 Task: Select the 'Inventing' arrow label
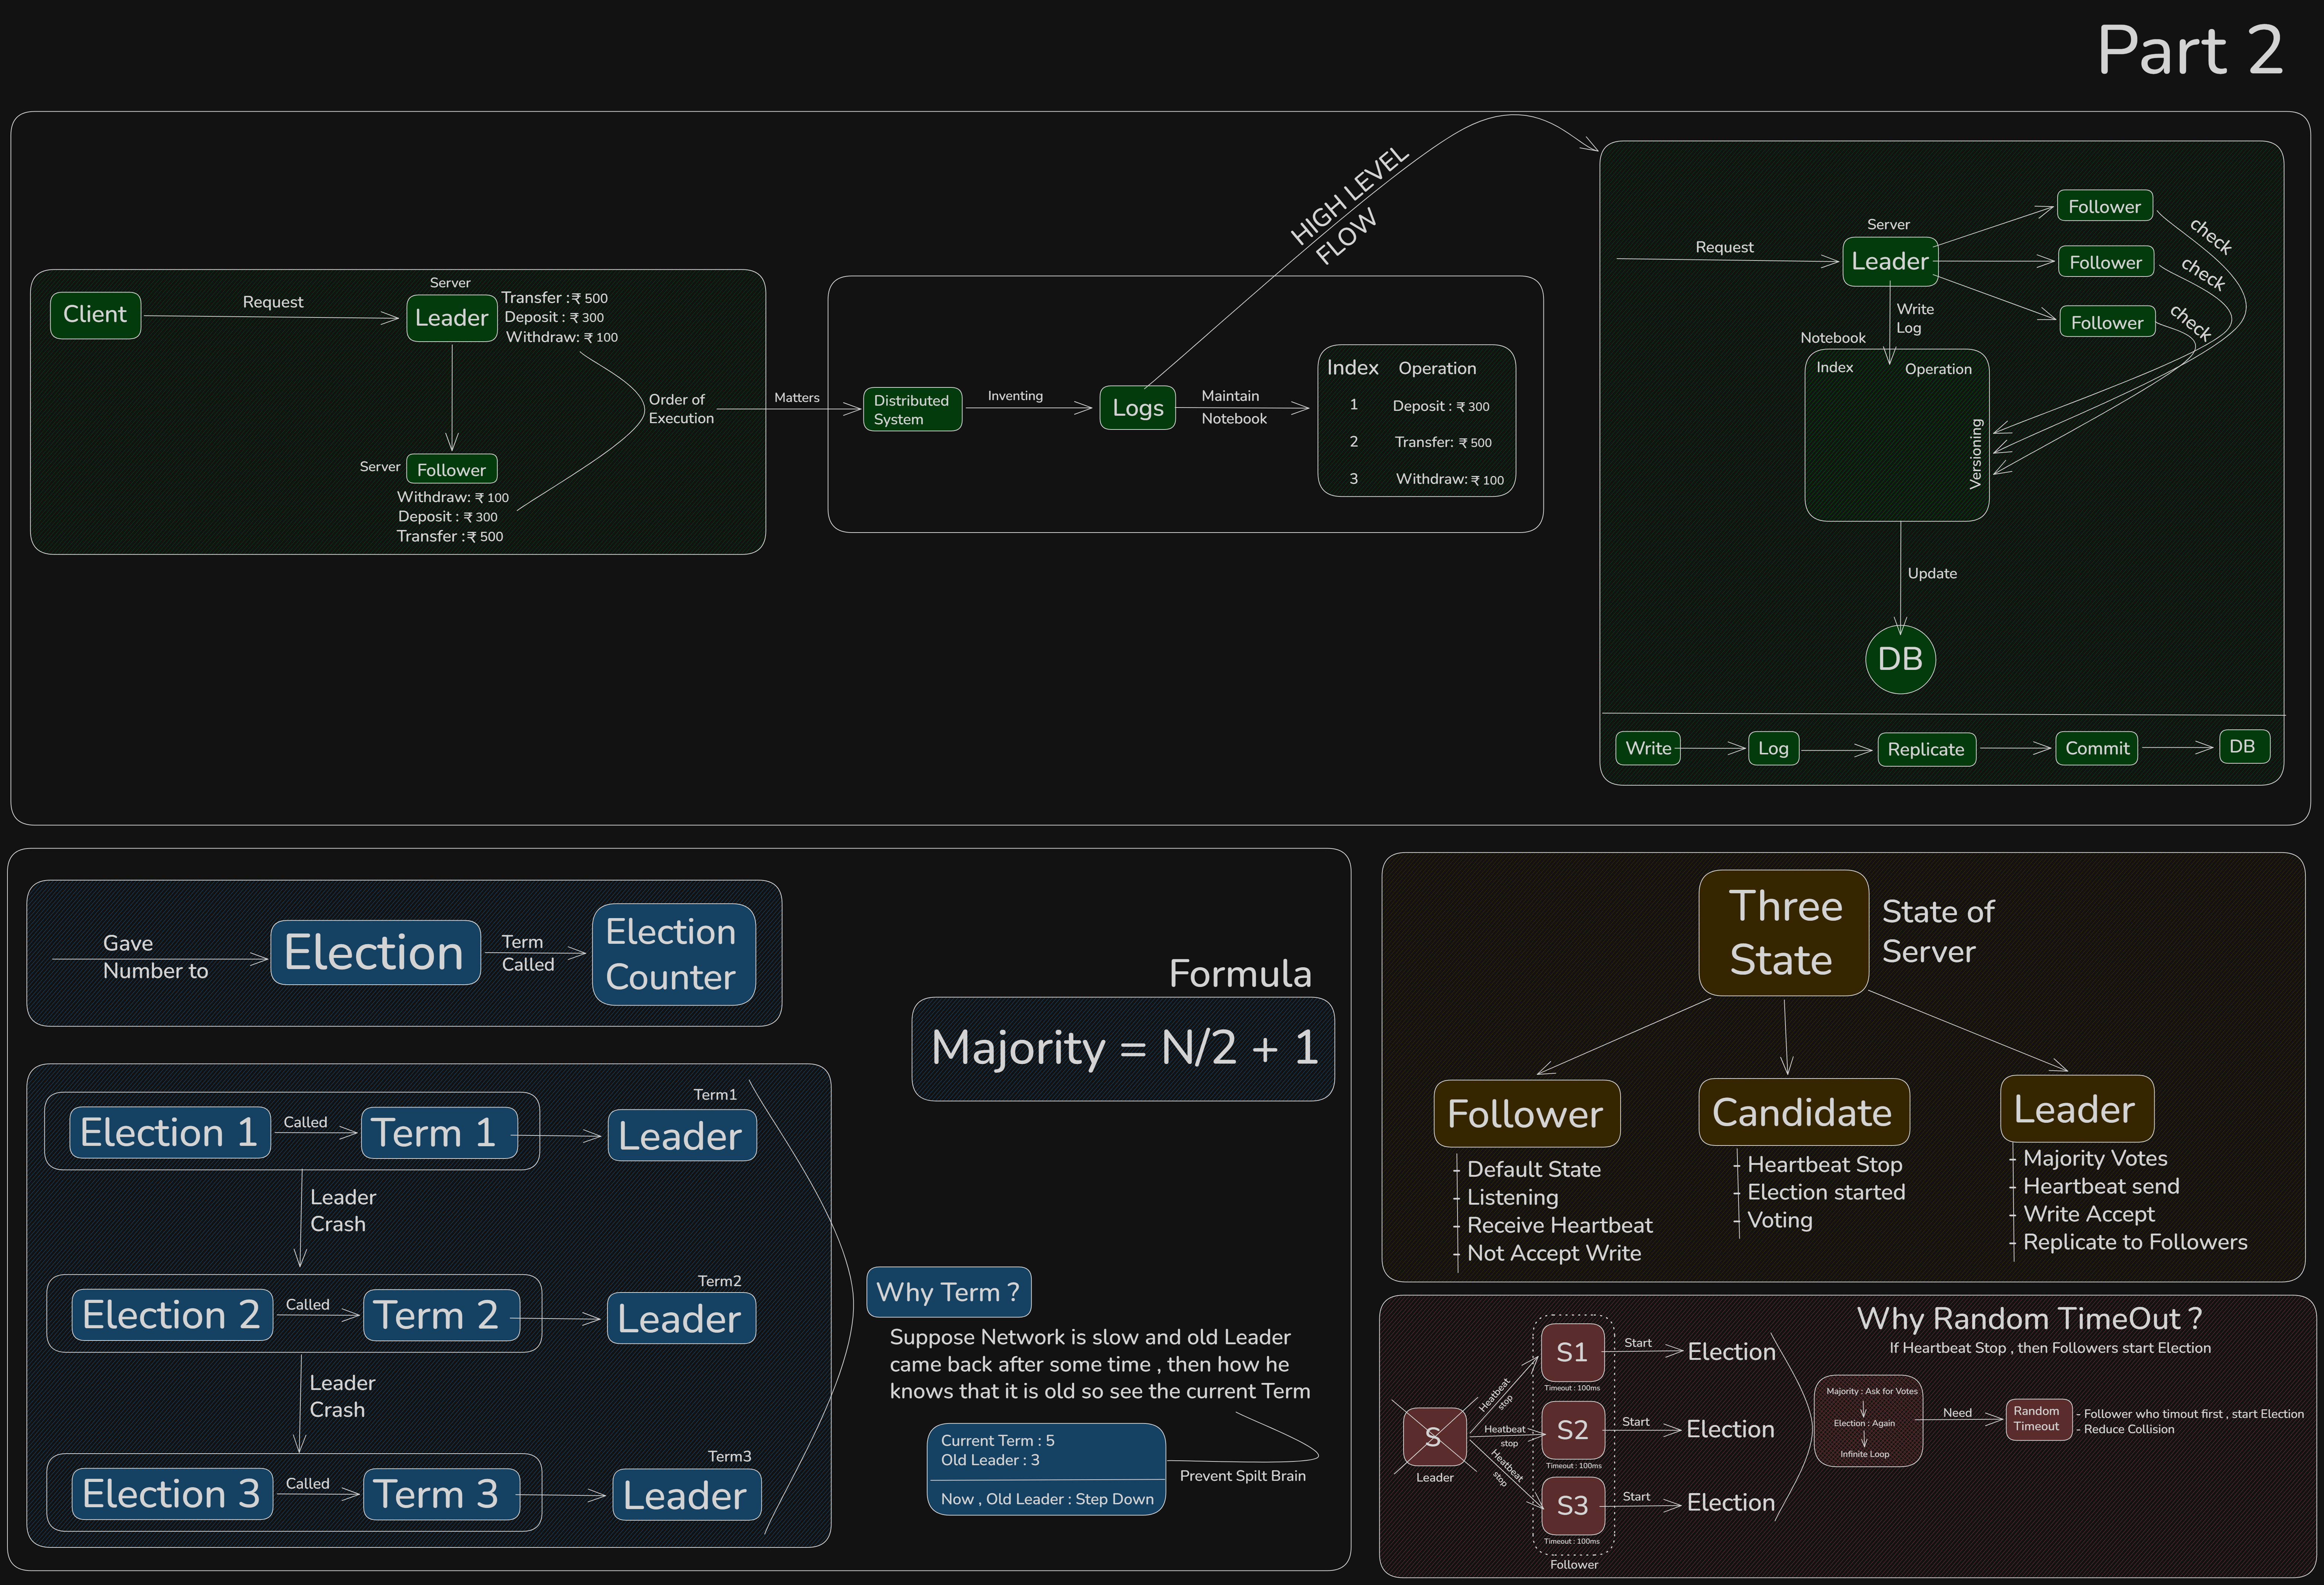[1015, 396]
